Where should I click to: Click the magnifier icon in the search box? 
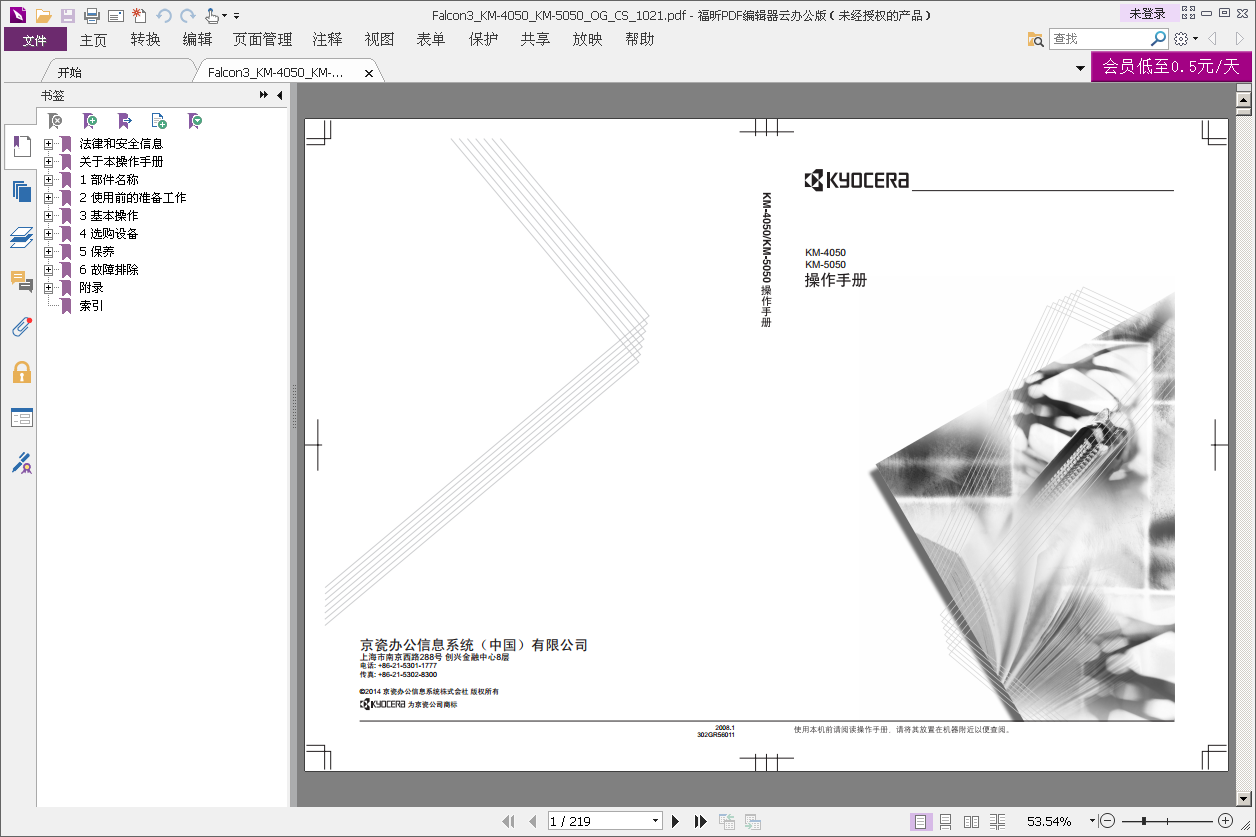[x=1158, y=39]
